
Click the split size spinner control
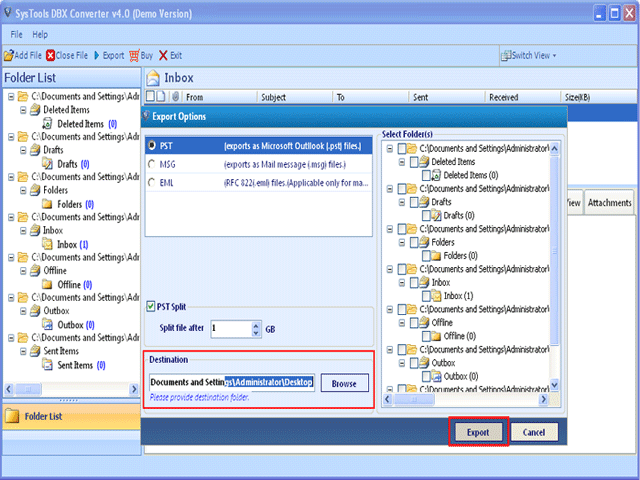[257, 328]
